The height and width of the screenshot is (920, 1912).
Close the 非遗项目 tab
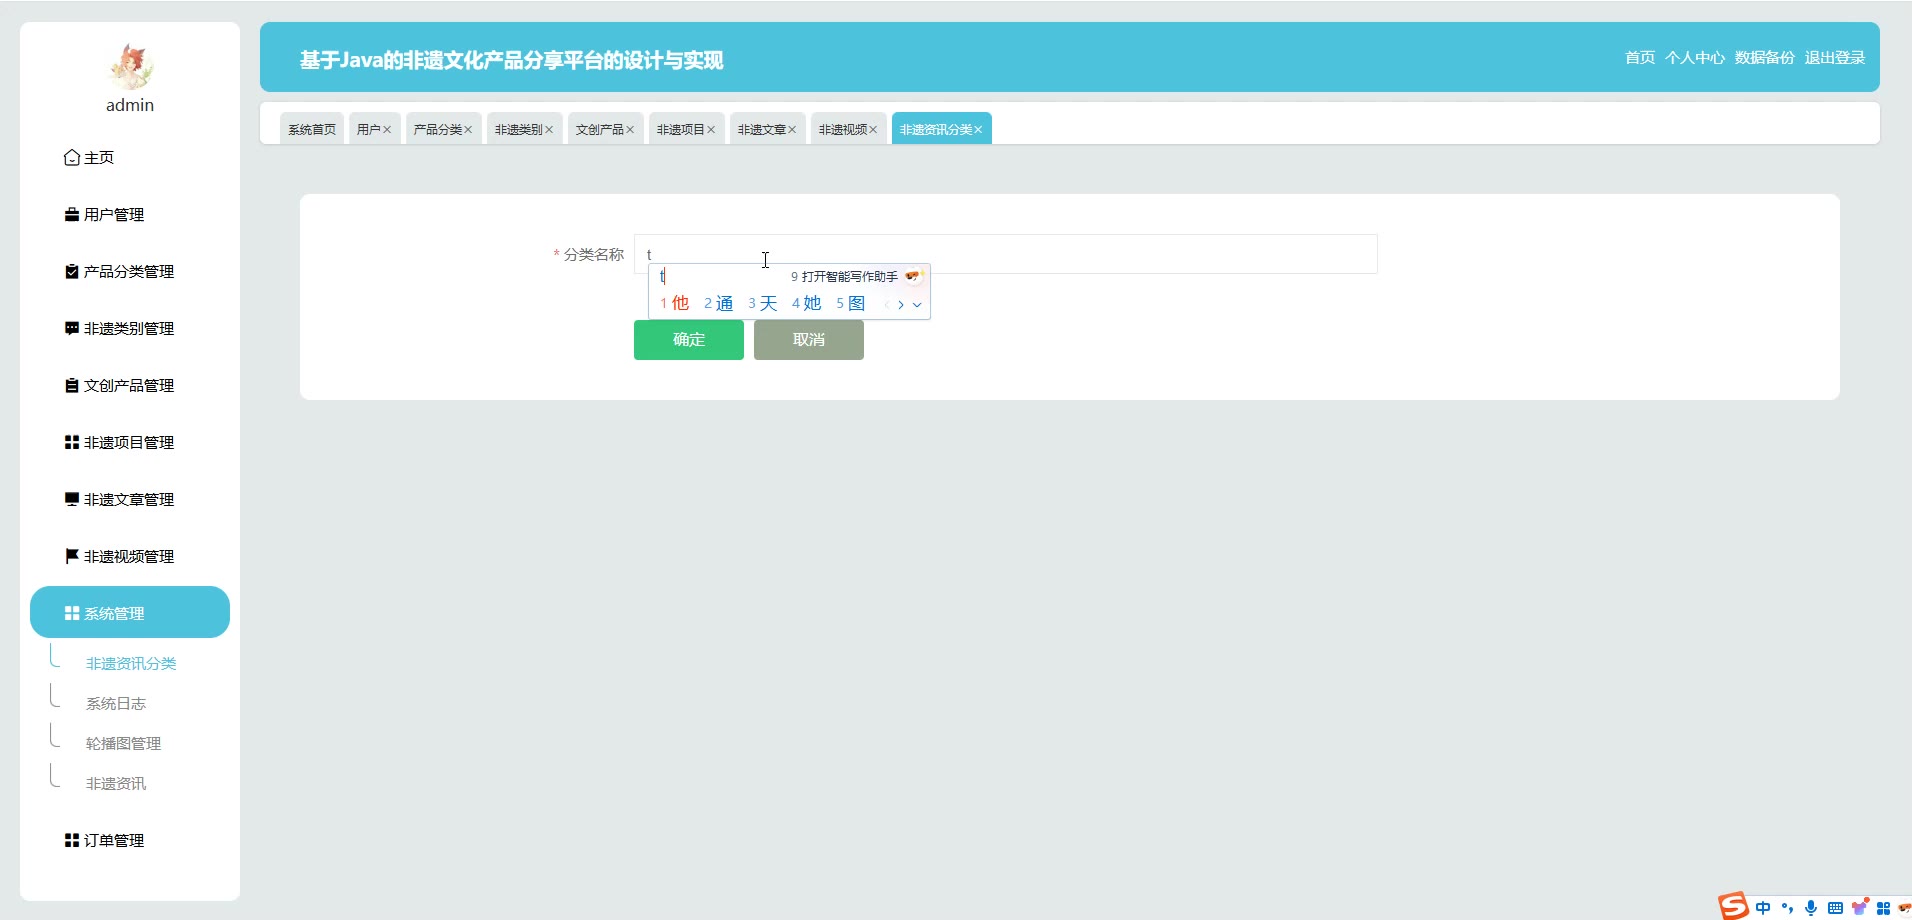pyautogui.click(x=711, y=130)
